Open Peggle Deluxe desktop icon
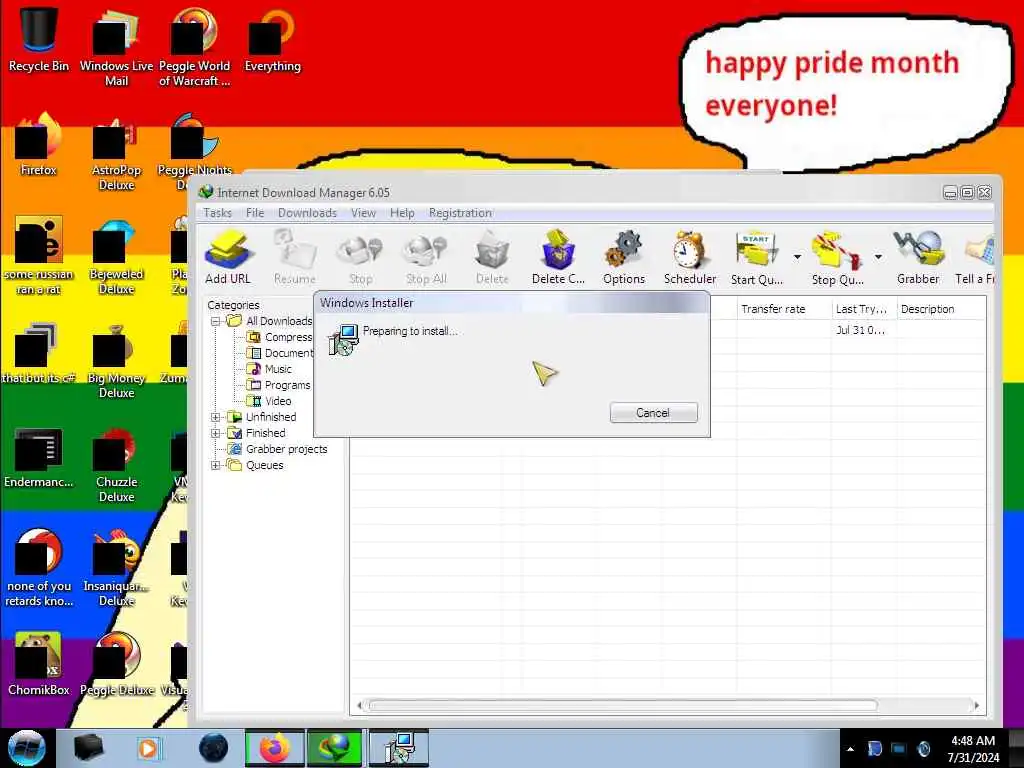The width and height of the screenshot is (1024, 768). click(116, 664)
